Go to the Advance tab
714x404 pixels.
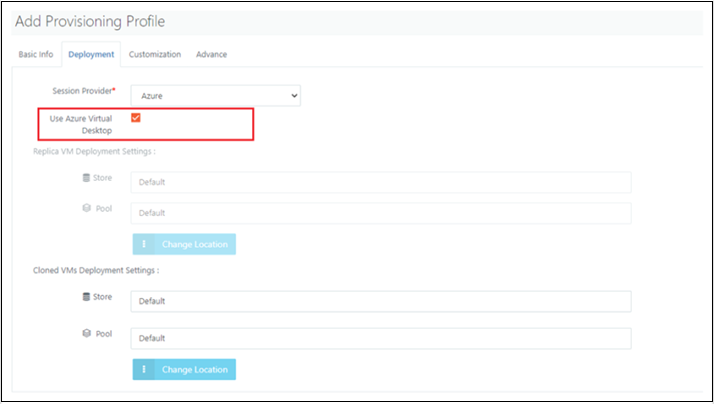point(211,54)
